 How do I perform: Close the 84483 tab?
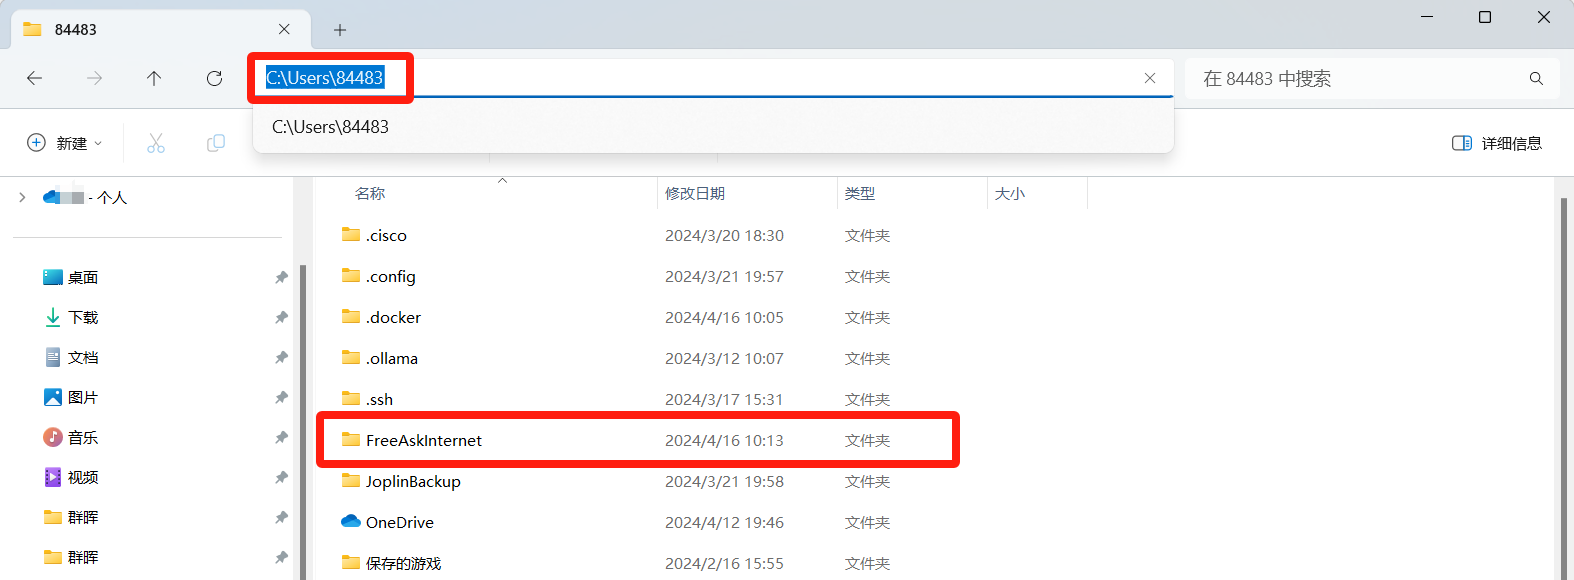(x=284, y=30)
